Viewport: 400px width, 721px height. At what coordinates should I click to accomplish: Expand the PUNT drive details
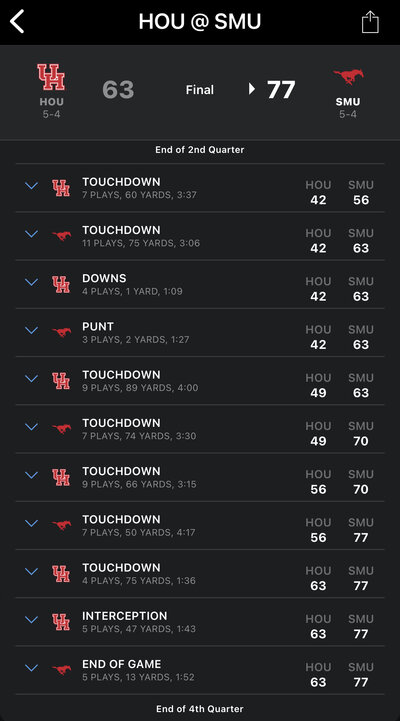tap(31, 330)
